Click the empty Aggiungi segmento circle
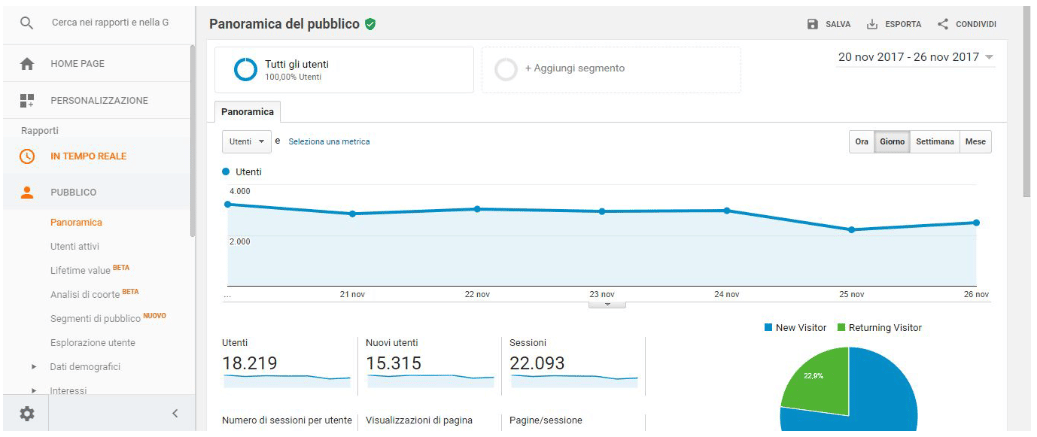 [506, 69]
